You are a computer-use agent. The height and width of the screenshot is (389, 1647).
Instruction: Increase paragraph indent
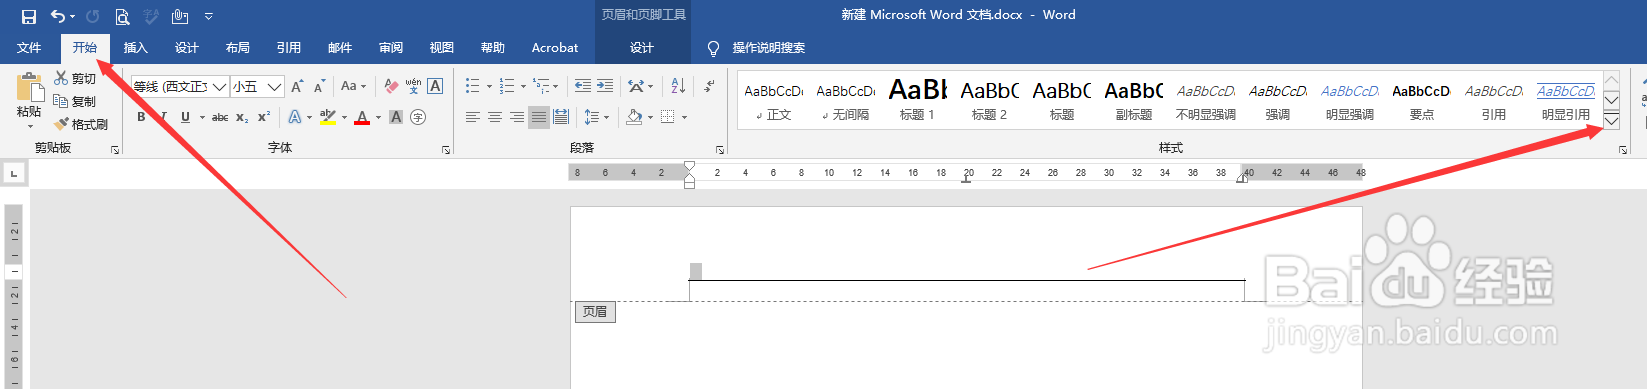pos(605,86)
